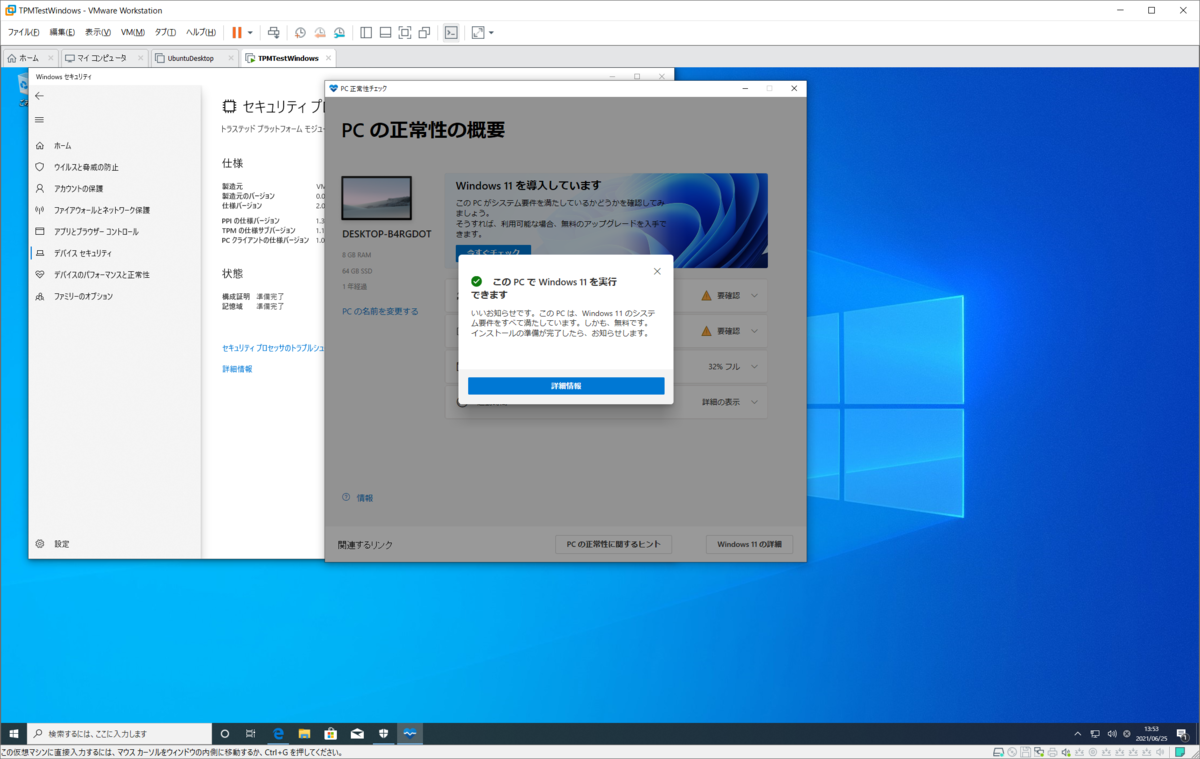Select デバイス セキュリティ in the sidebar
Viewport: 1200px width, 759px height.
point(115,253)
